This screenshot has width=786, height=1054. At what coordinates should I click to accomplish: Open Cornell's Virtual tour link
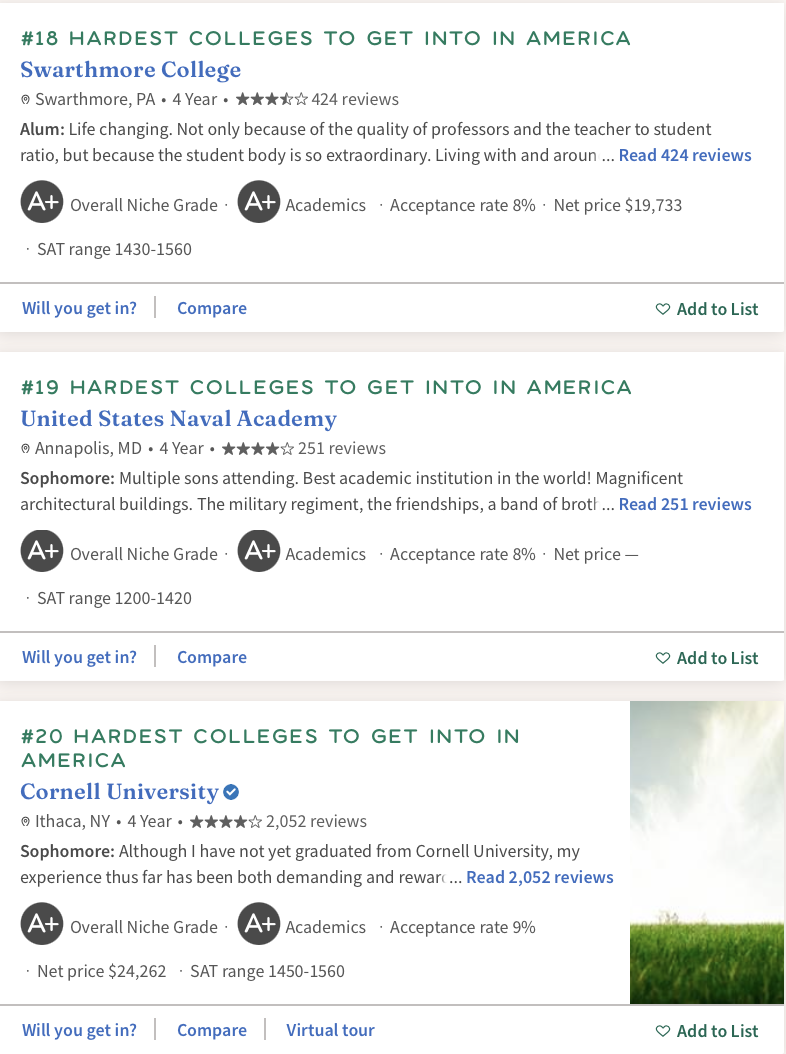point(330,1030)
